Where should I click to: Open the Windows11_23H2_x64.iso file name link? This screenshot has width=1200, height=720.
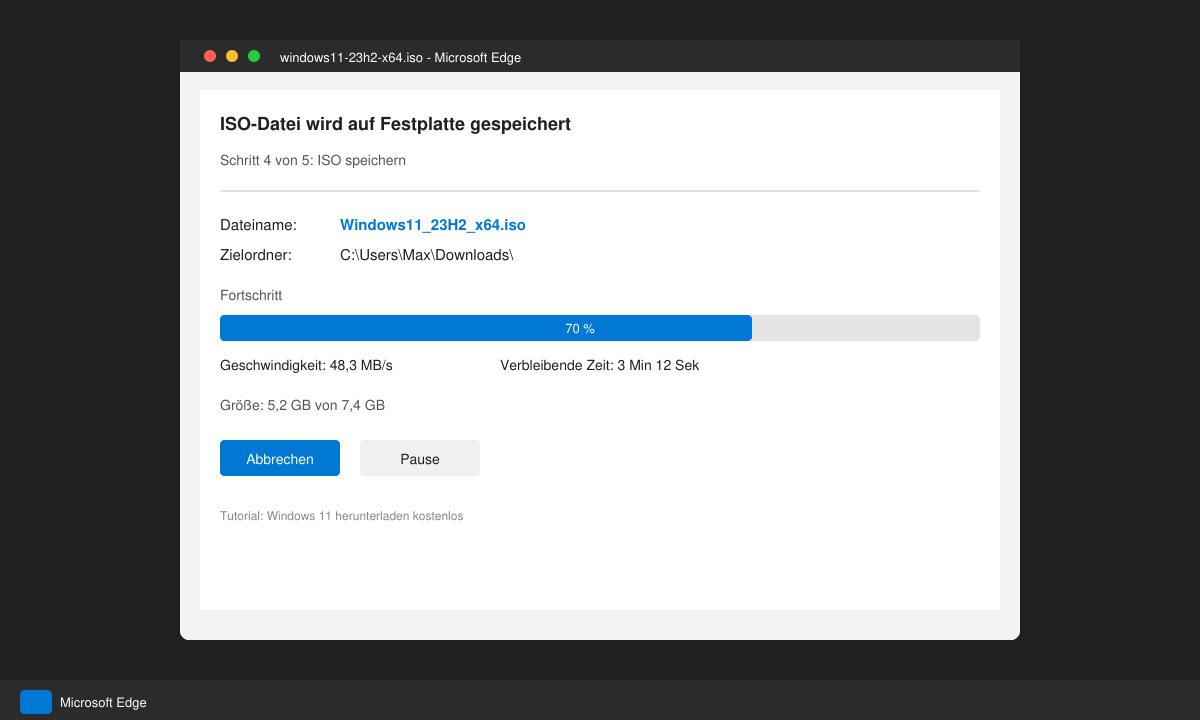pyautogui.click(x=433, y=225)
